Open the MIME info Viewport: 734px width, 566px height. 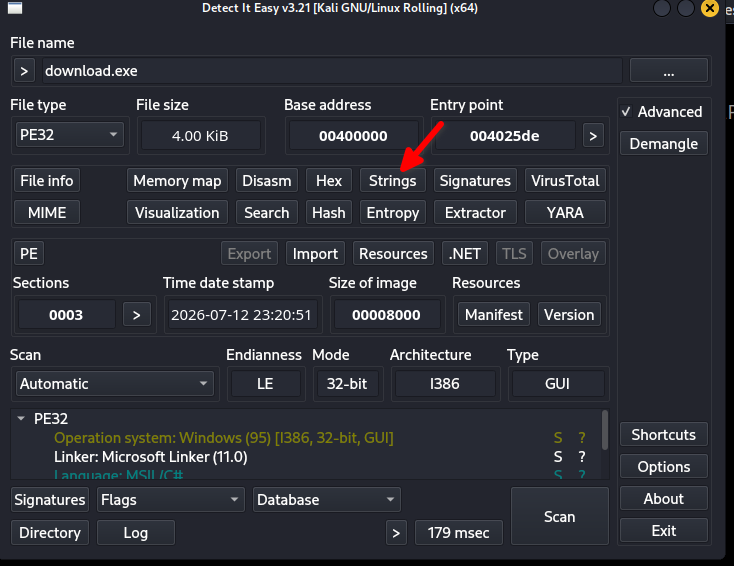(x=47, y=213)
